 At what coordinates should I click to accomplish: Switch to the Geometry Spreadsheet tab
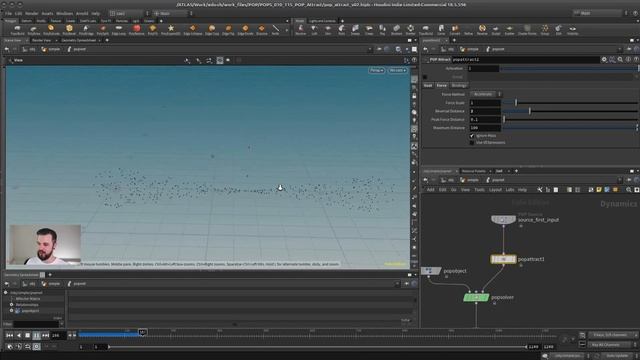tap(79, 40)
